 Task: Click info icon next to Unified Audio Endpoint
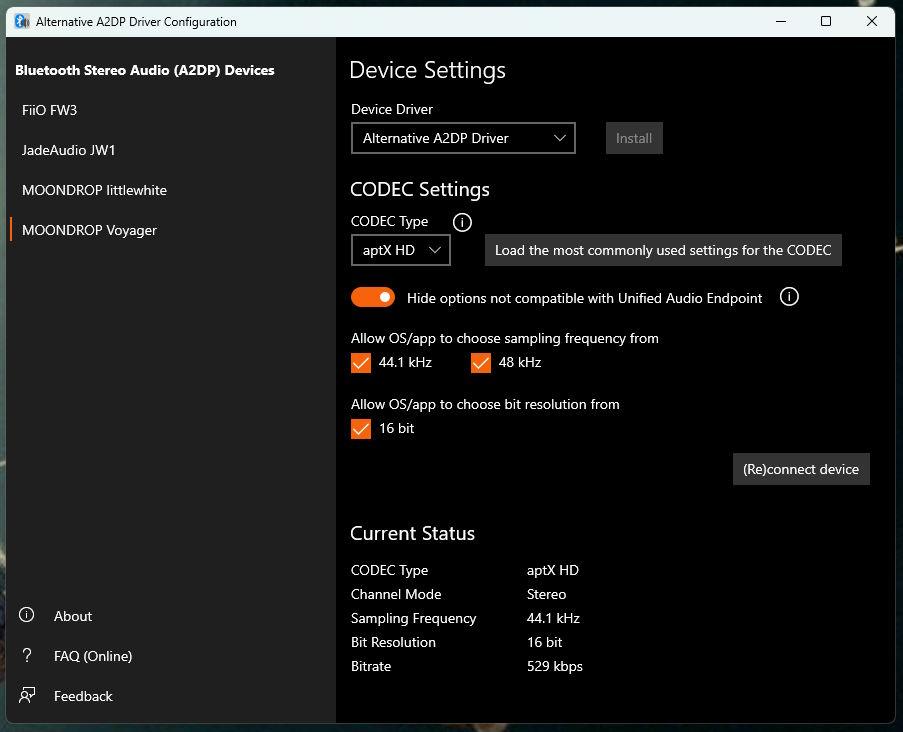click(789, 297)
